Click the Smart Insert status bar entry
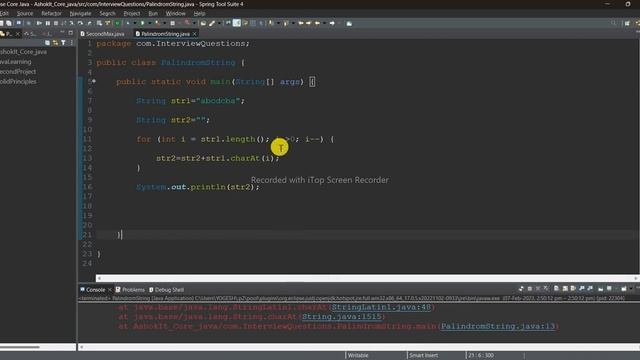Image resolution: width=640 pixels, height=360 pixels. (x=424, y=356)
